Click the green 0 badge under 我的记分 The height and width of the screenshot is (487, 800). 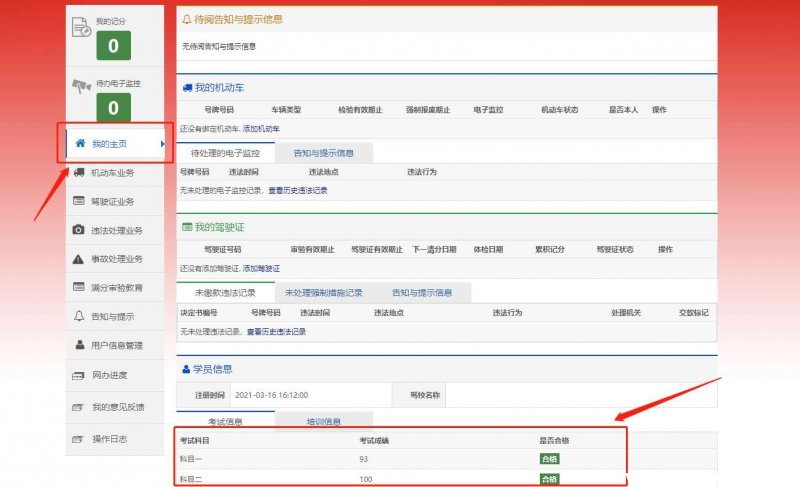coord(113,46)
